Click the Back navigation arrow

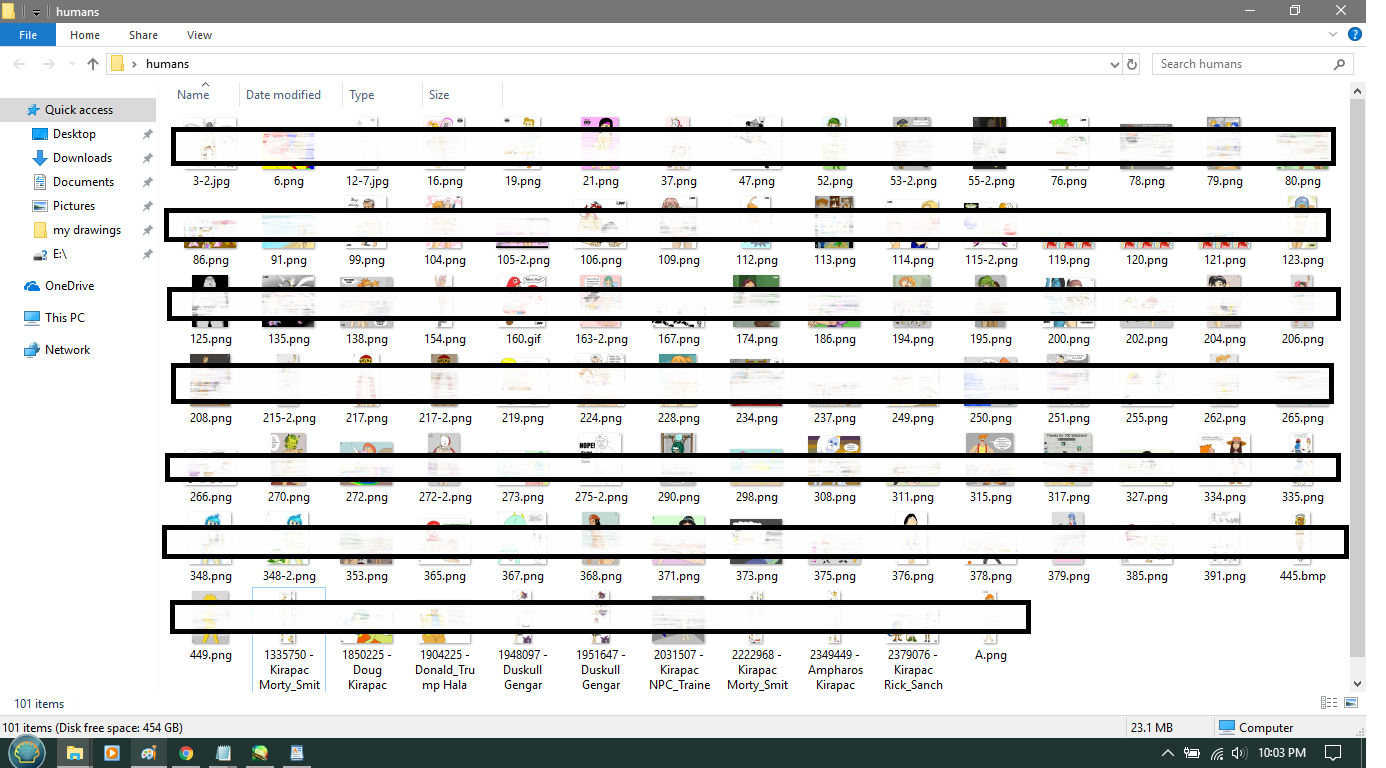[20, 64]
